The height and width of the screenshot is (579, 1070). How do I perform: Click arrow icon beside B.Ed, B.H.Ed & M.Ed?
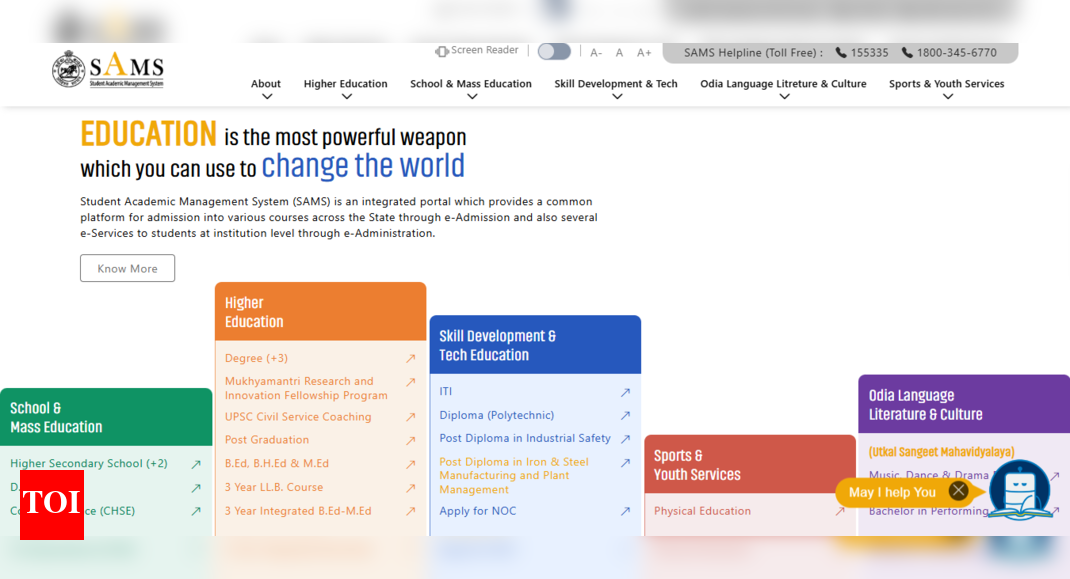tap(410, 464)
